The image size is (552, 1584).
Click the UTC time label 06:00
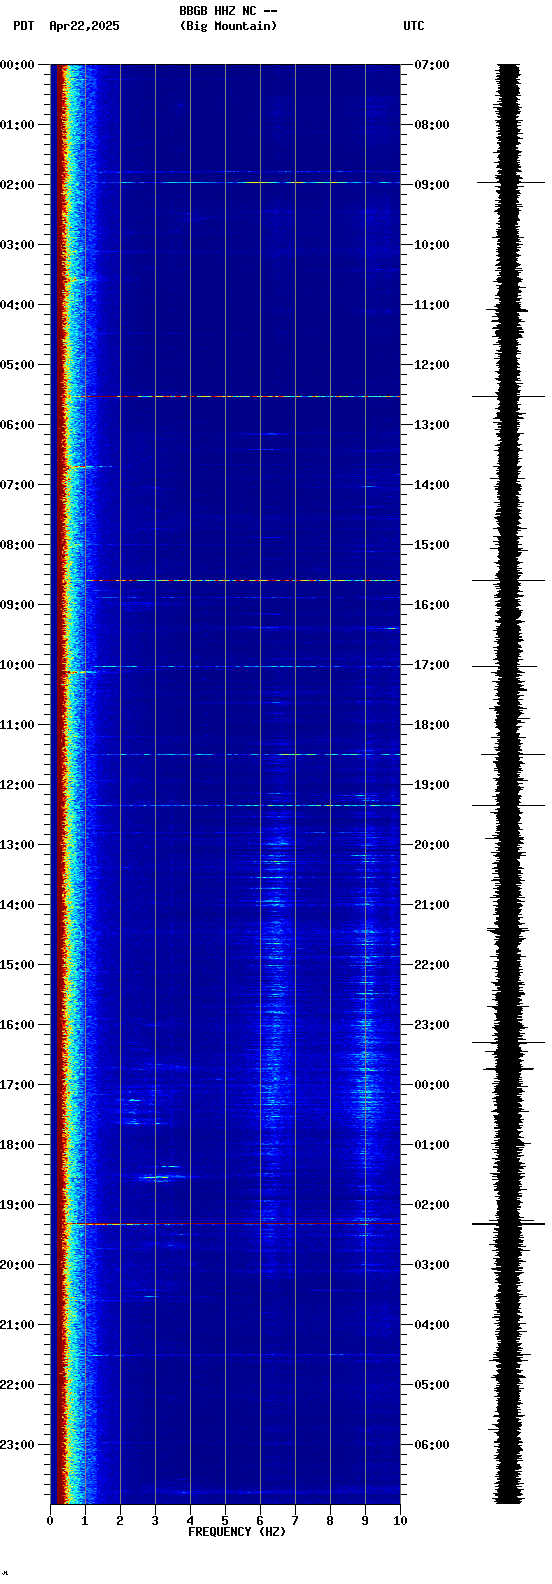pos(431,1445)
